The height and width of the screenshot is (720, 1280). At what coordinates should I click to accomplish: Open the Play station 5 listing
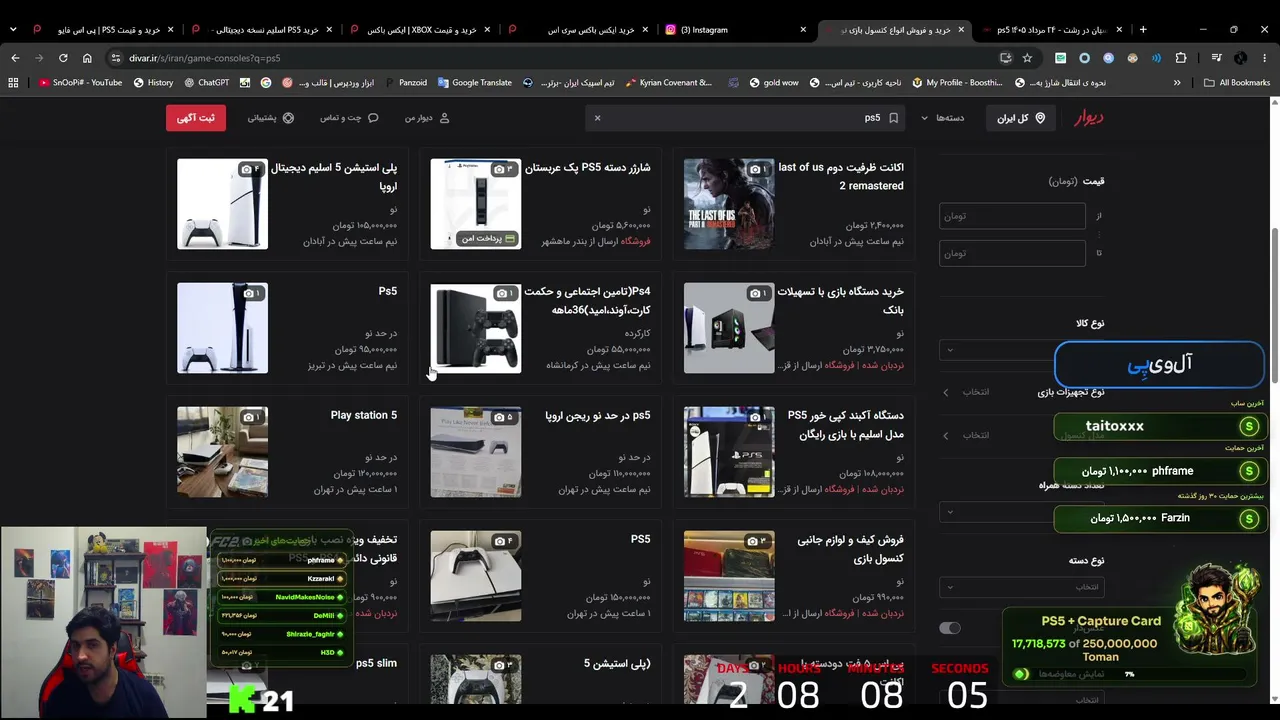[x=287, y=452]
